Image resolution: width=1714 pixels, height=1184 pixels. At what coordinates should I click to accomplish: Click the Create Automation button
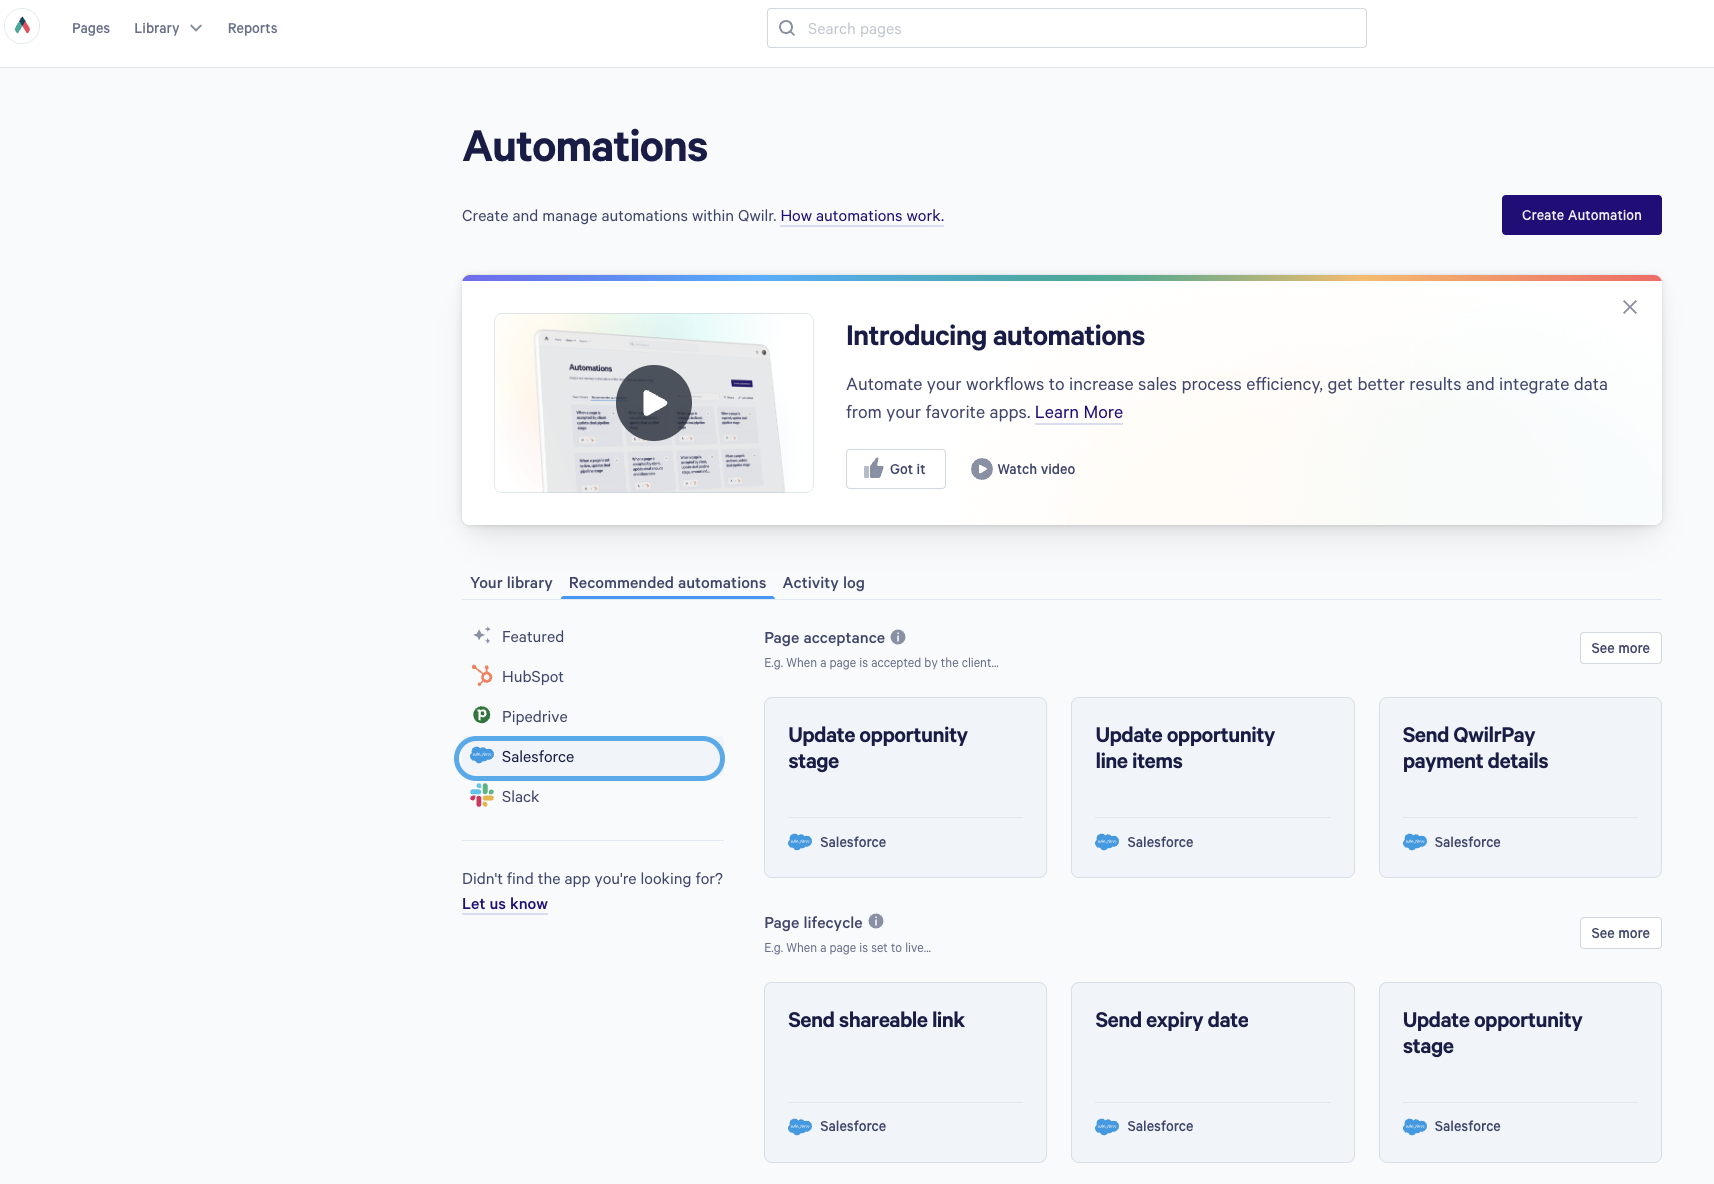point(1582,215)
